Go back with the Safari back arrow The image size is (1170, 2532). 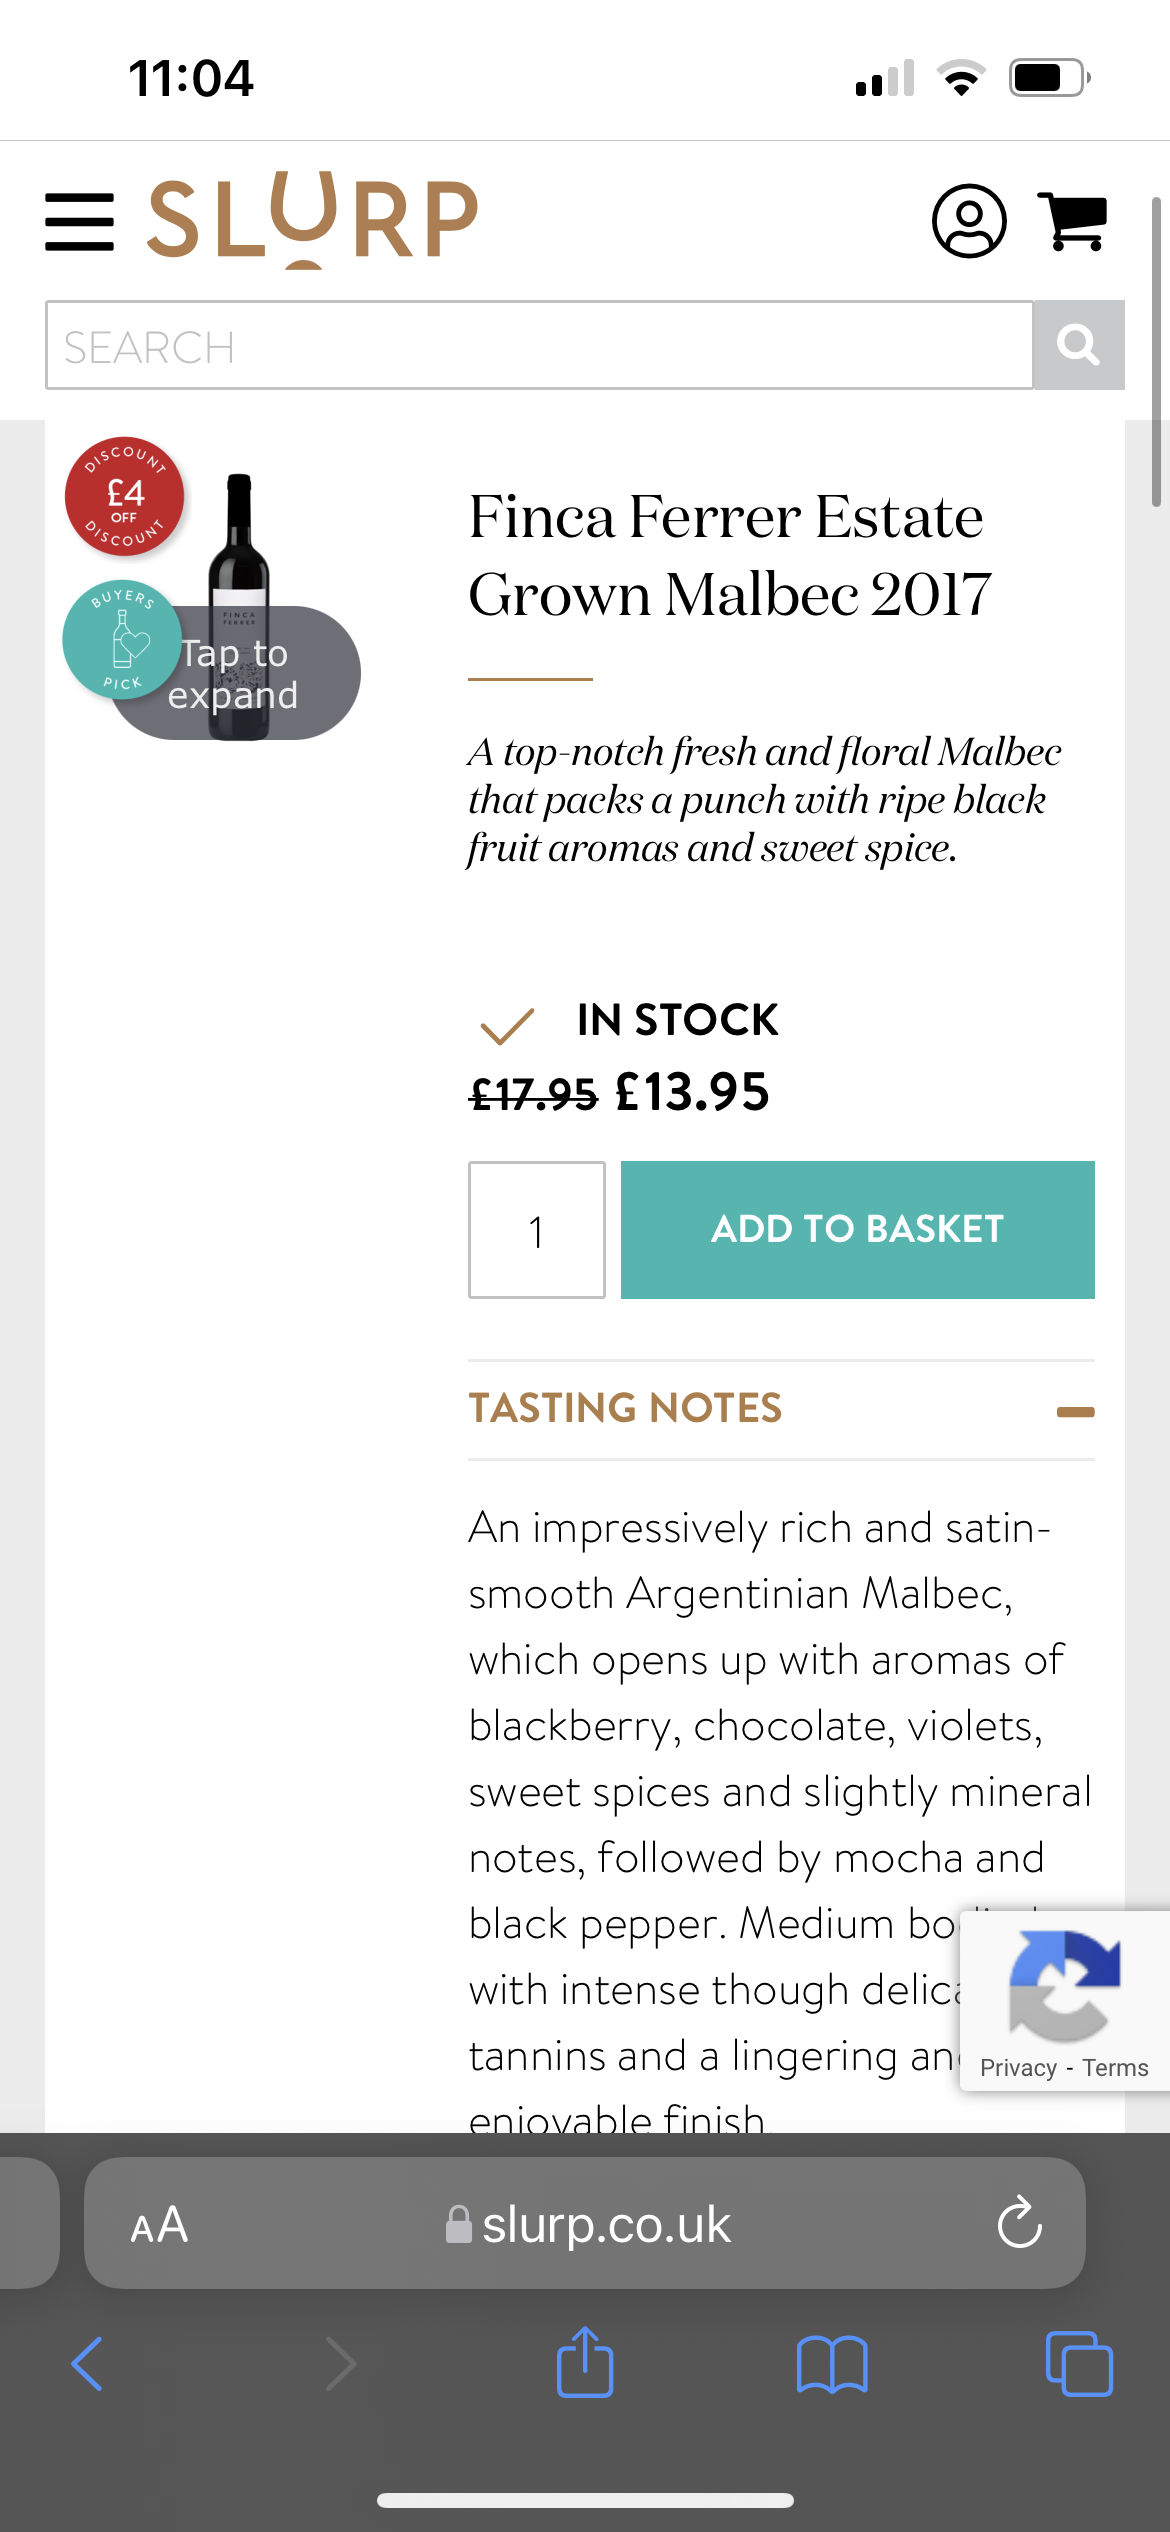(x=88, y=2365)
